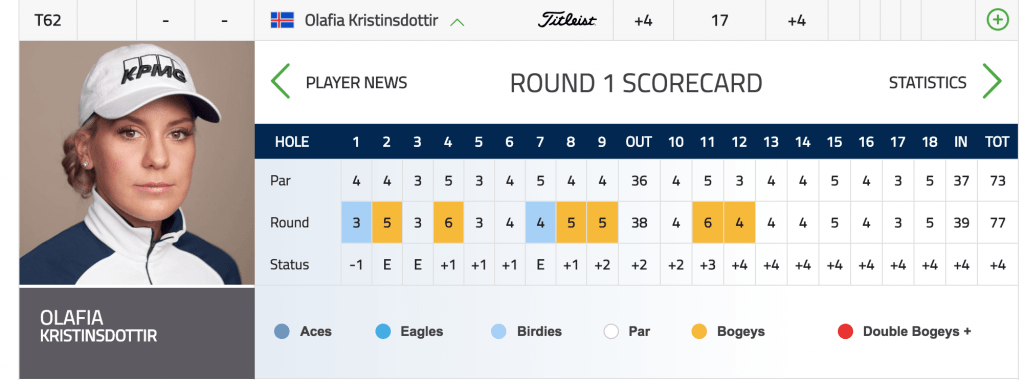
Task: Click the right green arrow to Statistics
Action: click(991, 82)
